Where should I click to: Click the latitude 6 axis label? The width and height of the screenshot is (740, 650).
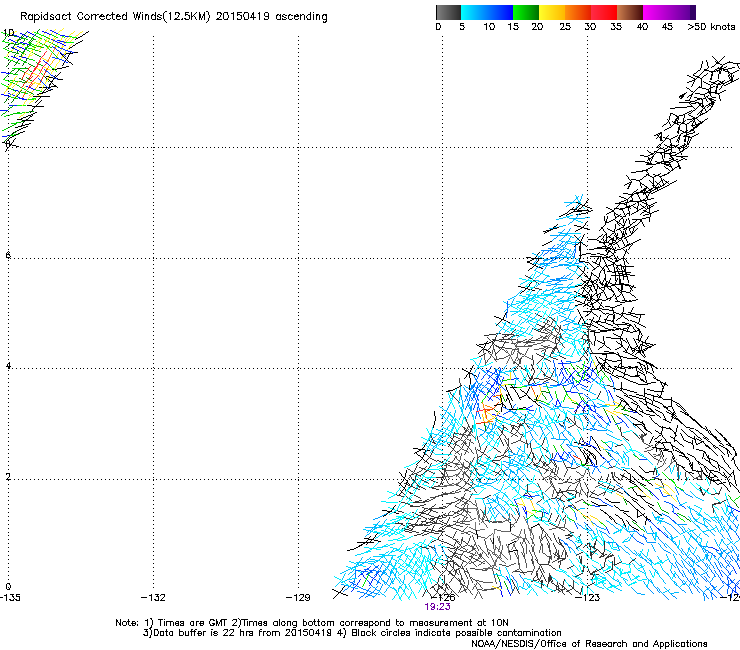coord(8,255)
